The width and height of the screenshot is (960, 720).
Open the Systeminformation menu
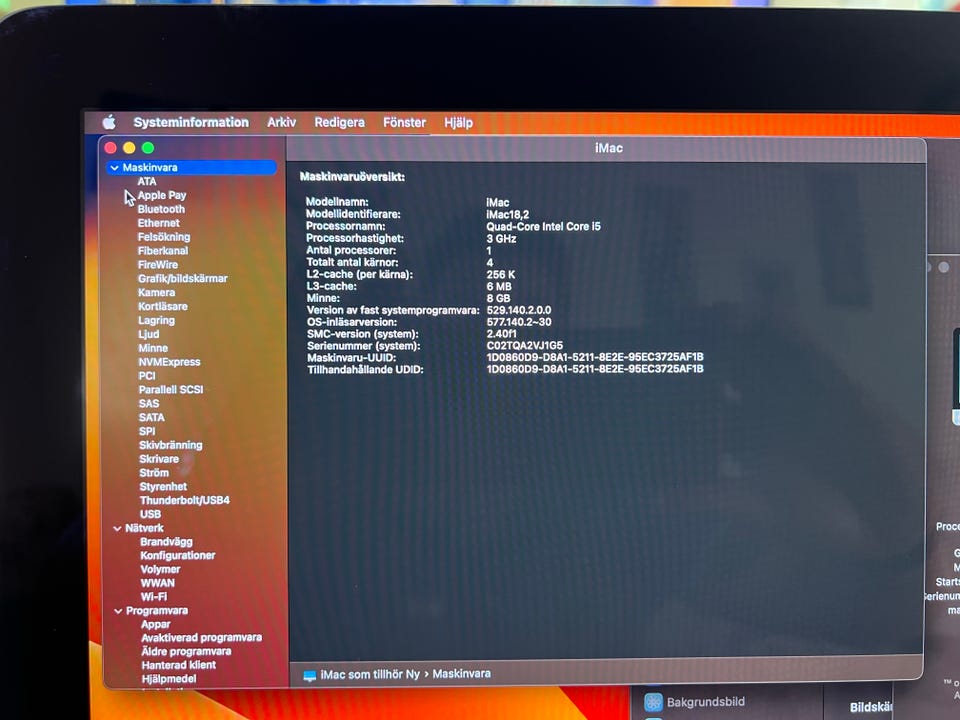[191, 122]
